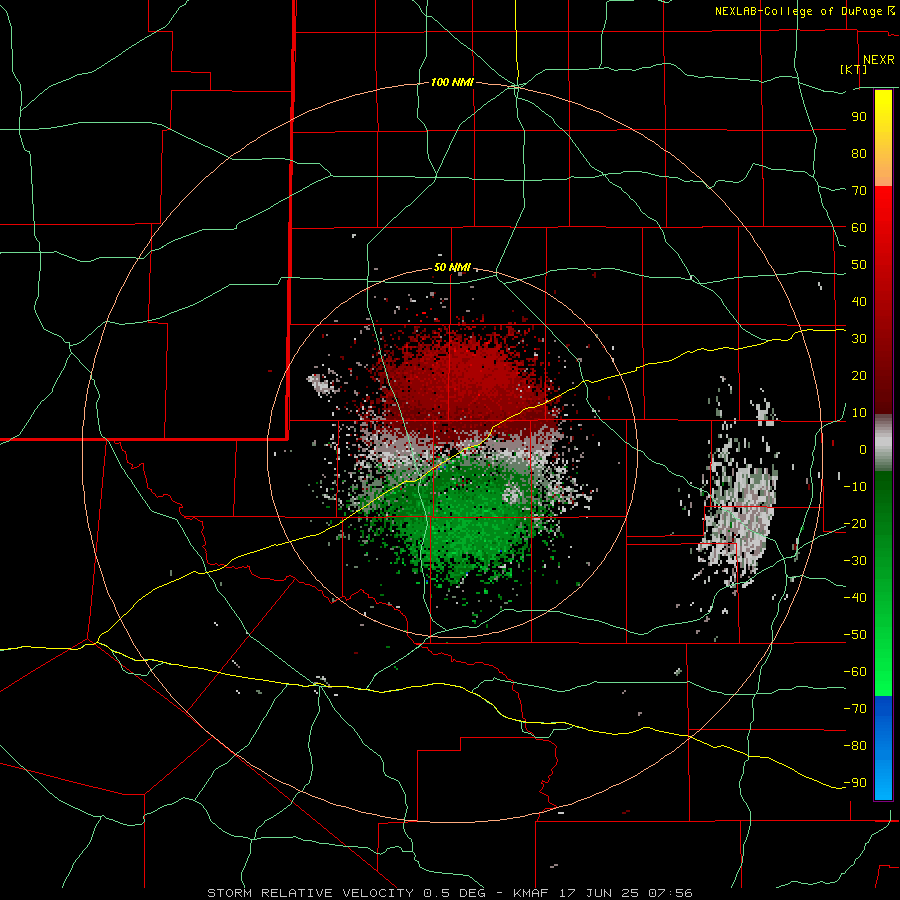The width and height of the screenshot is (900, 900).
Task: Click the 100 NMI range ring label
Action: [452, 83]
